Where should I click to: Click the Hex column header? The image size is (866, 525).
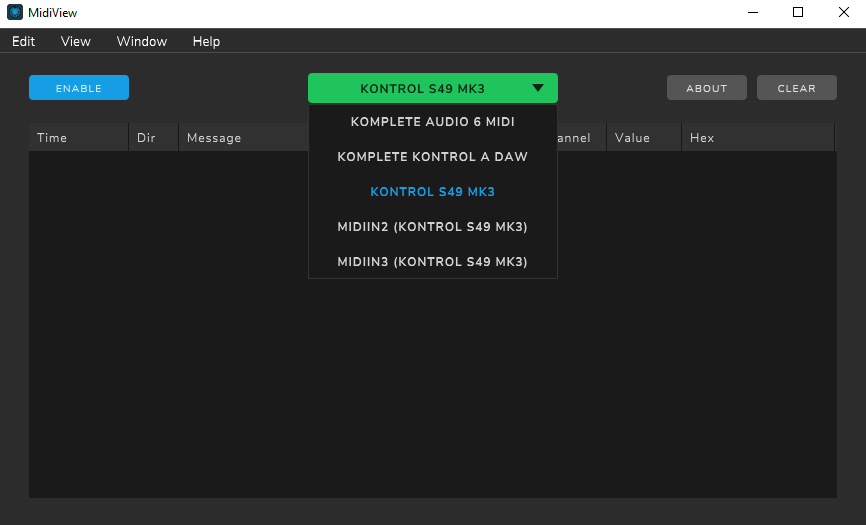pyautogui.click(x=758, y=137)
